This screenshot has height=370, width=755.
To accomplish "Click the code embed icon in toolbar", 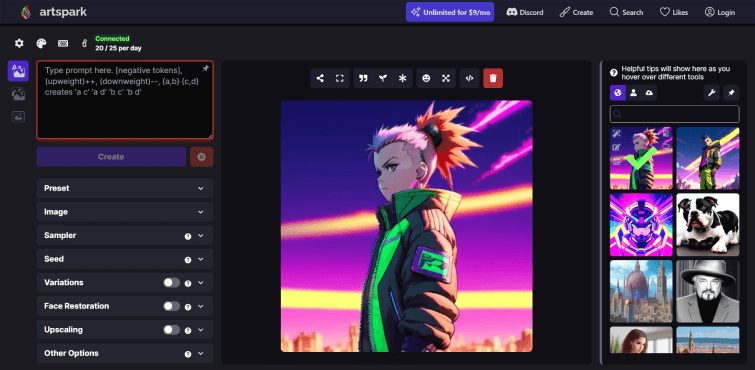I will (x=469, y=78).
